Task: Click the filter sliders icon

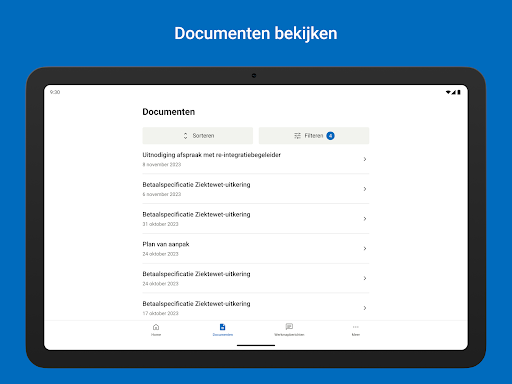Action: point(297,136)
